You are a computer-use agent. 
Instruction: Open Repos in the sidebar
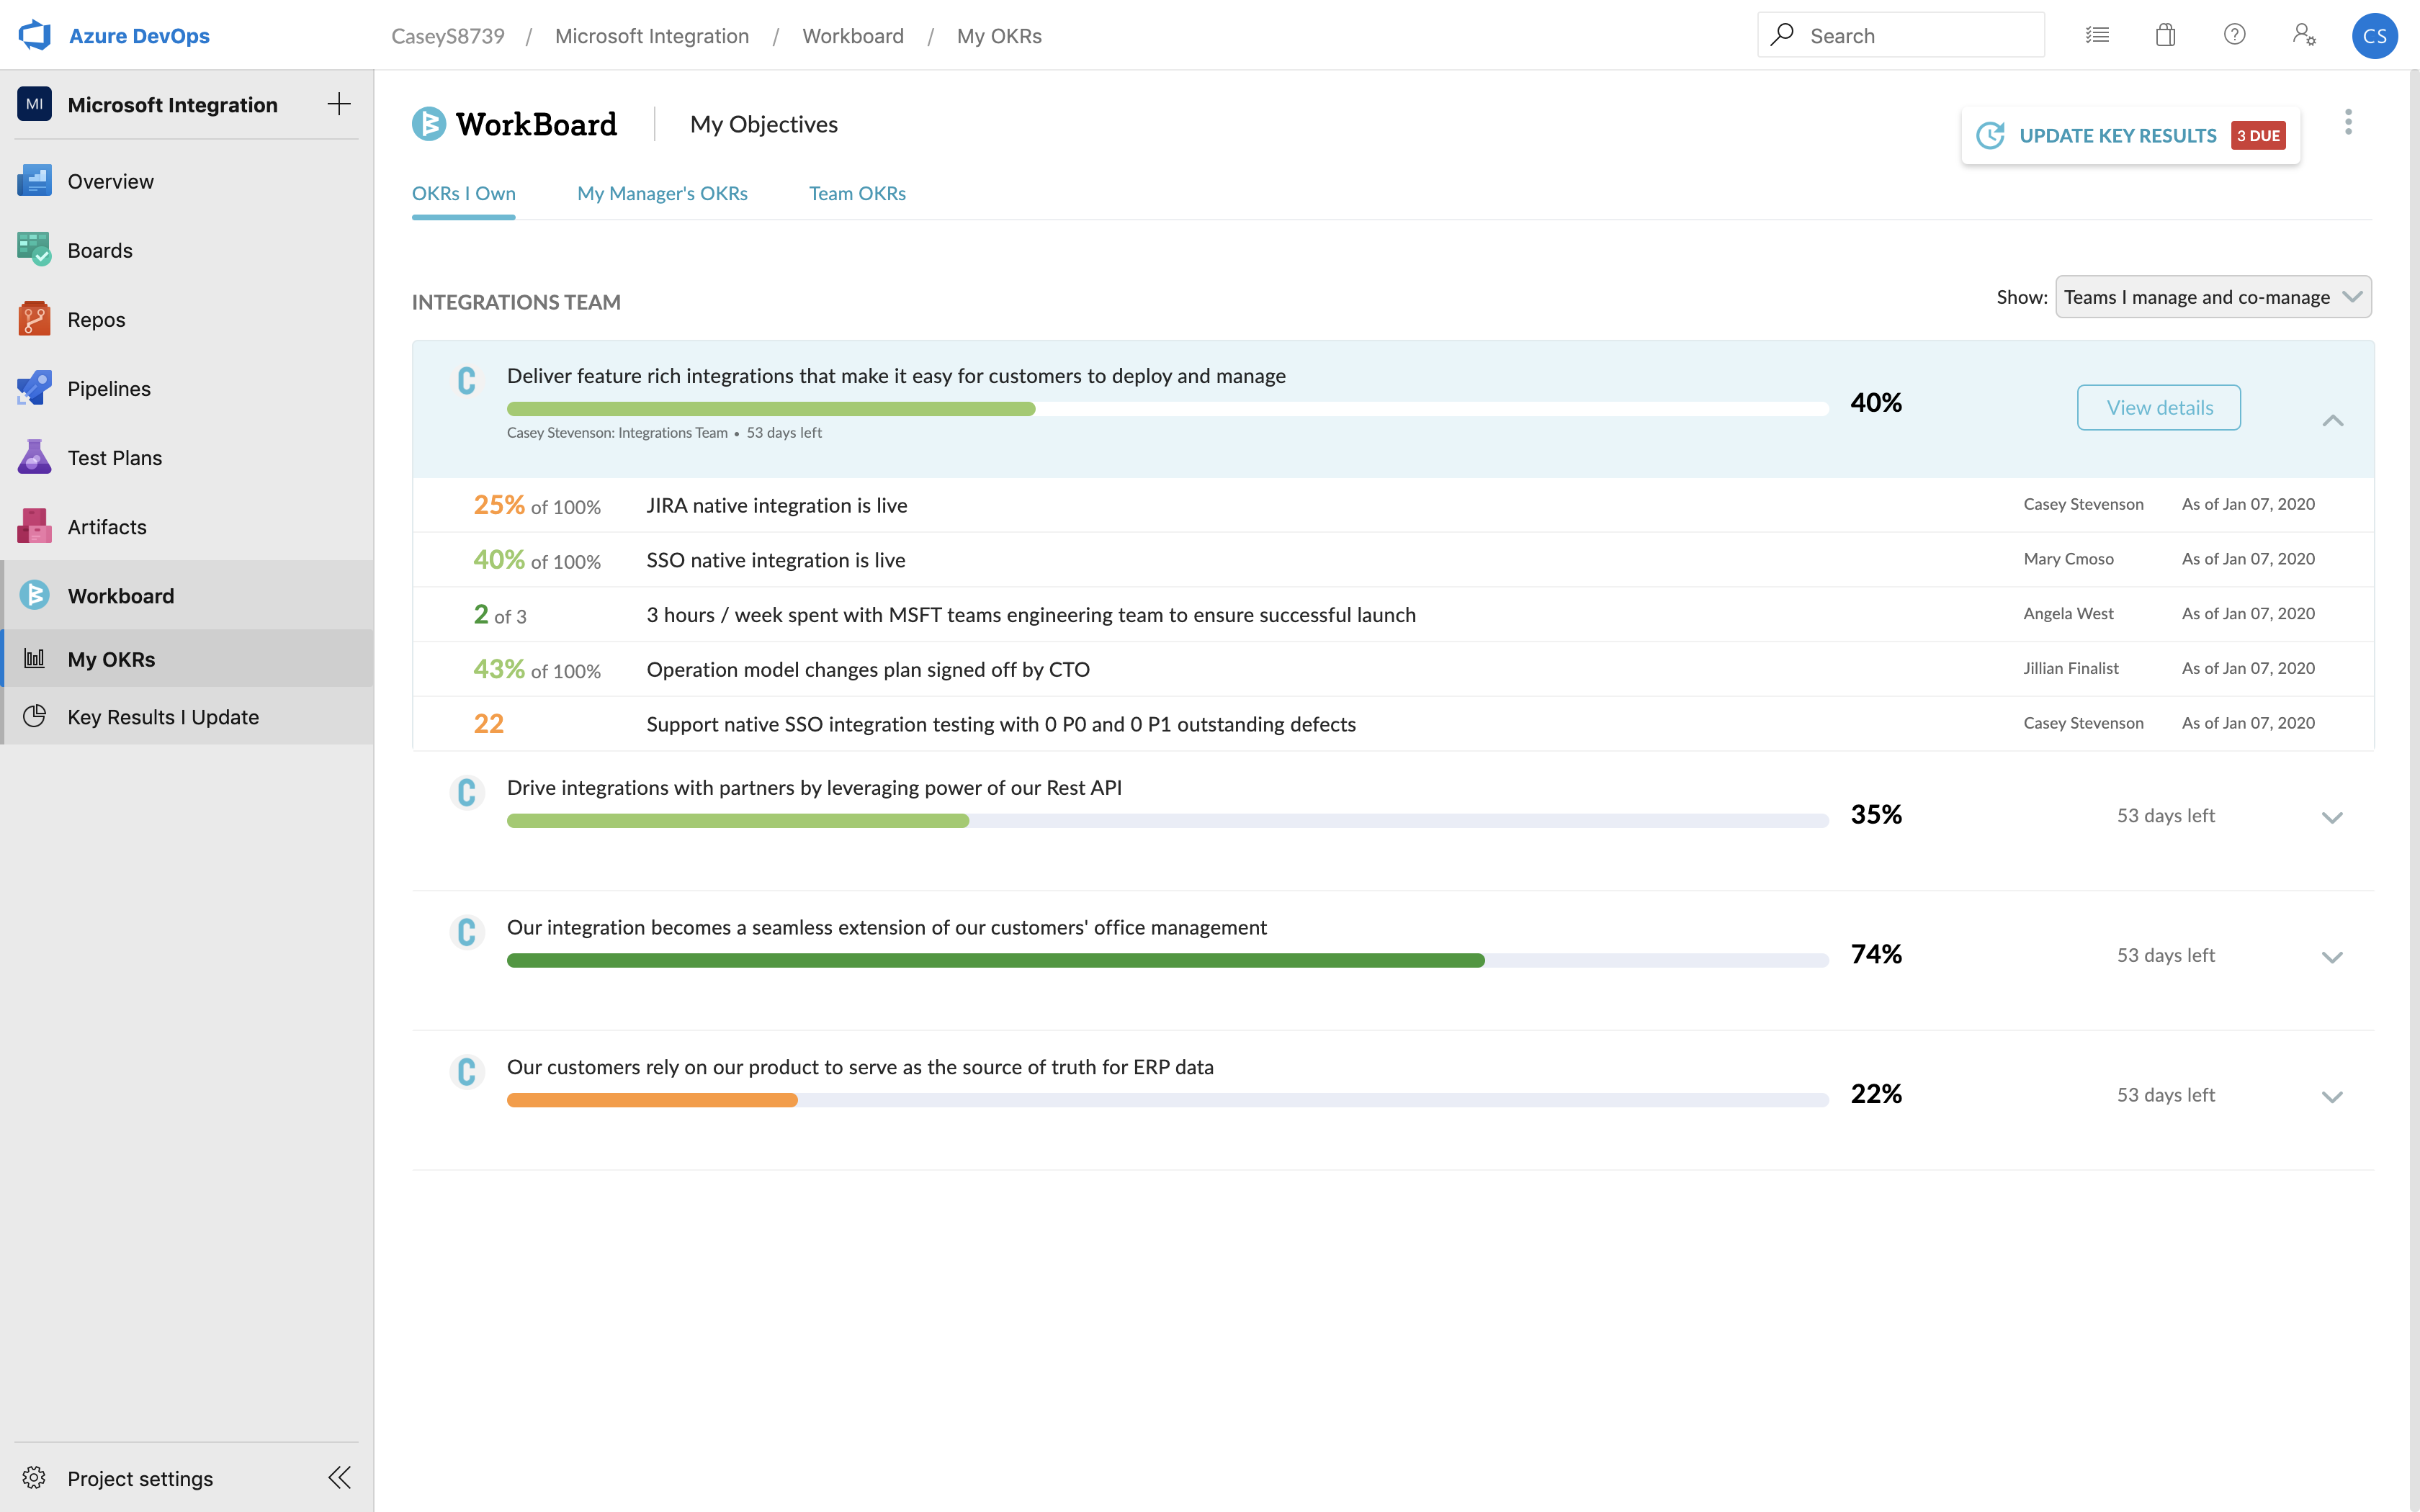click(x=187, y=319)
